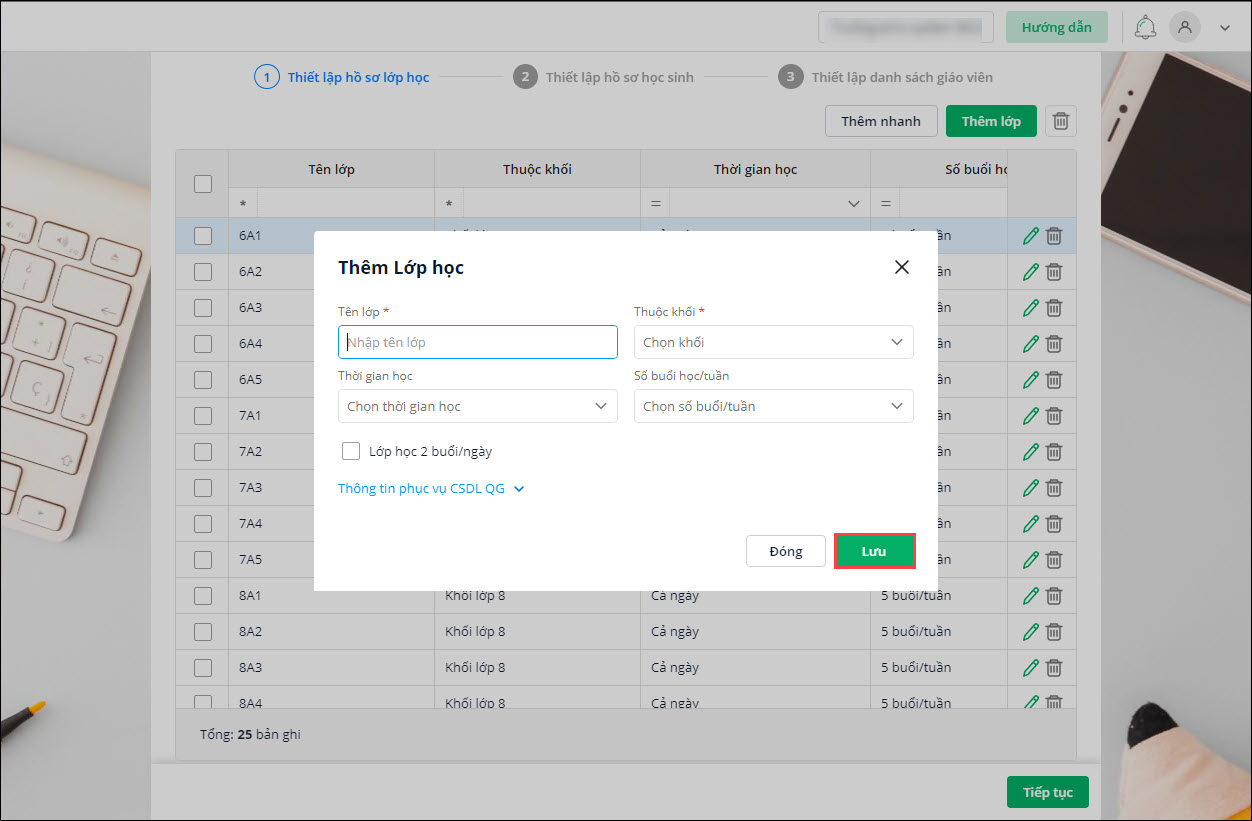Click the bulk delete trash button above table
Image resolution: width=1252 pixels, height=821 pixels.
[x=1061, y=121]
